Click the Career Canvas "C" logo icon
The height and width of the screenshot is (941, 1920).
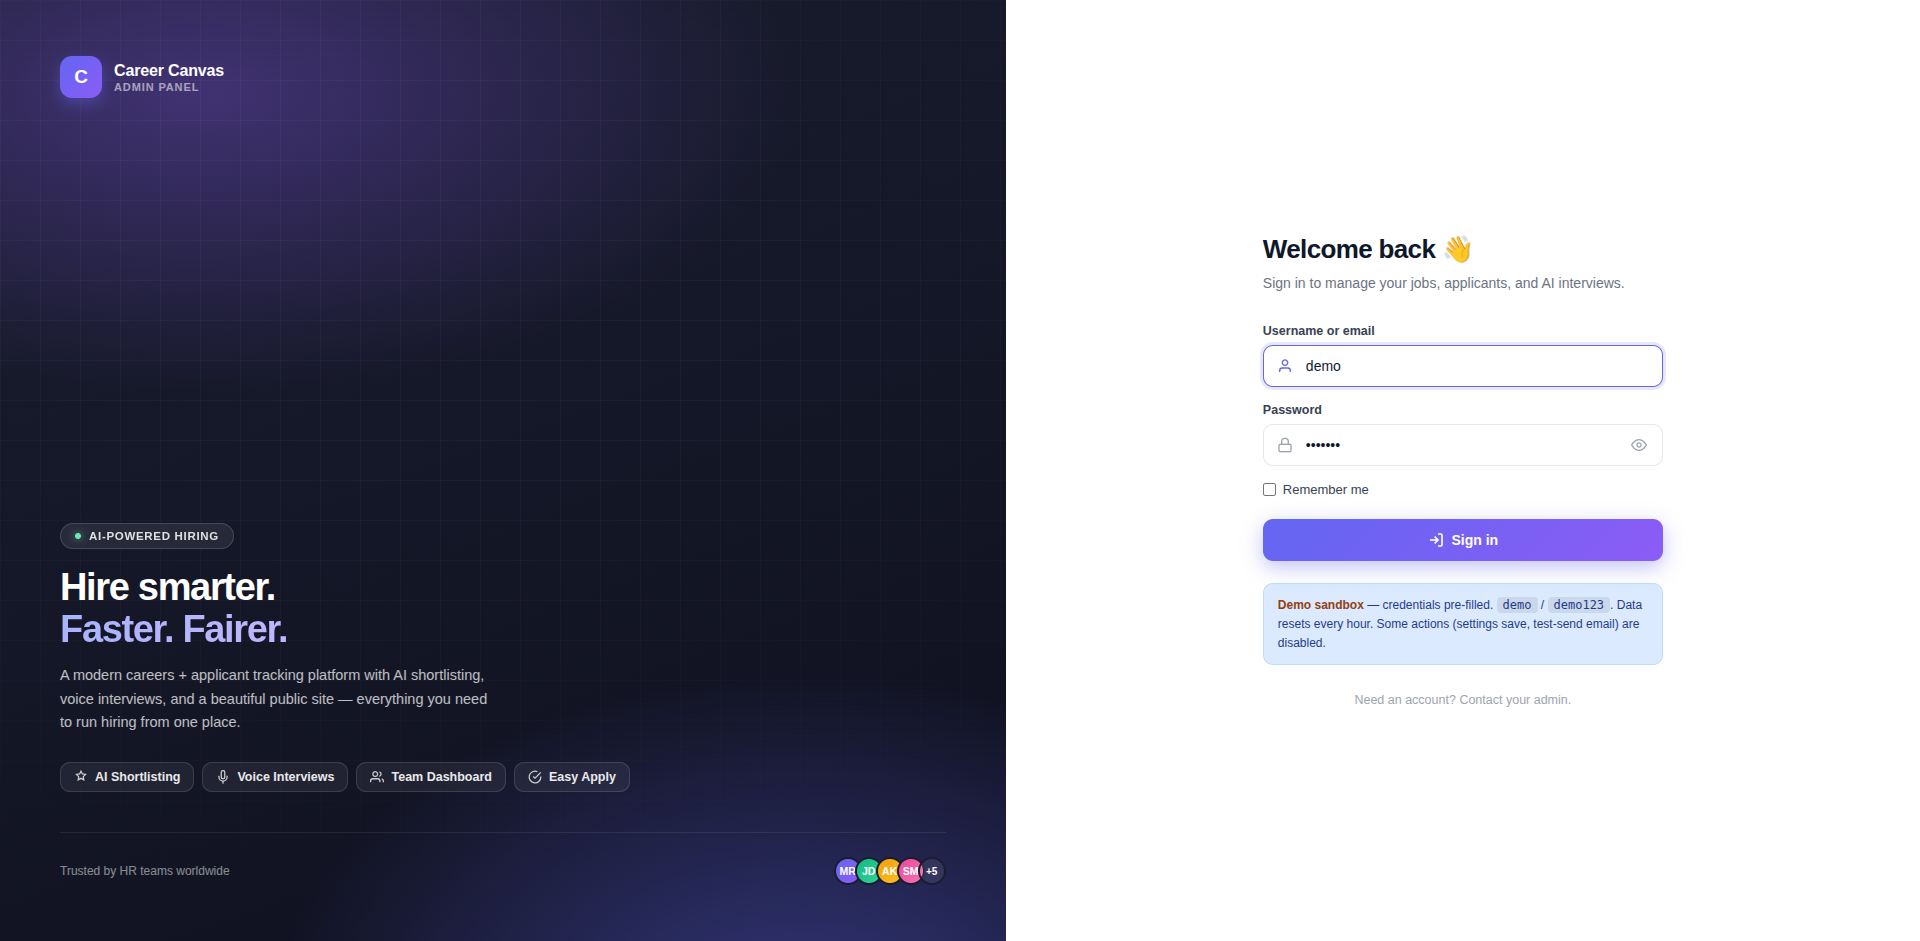81,77
